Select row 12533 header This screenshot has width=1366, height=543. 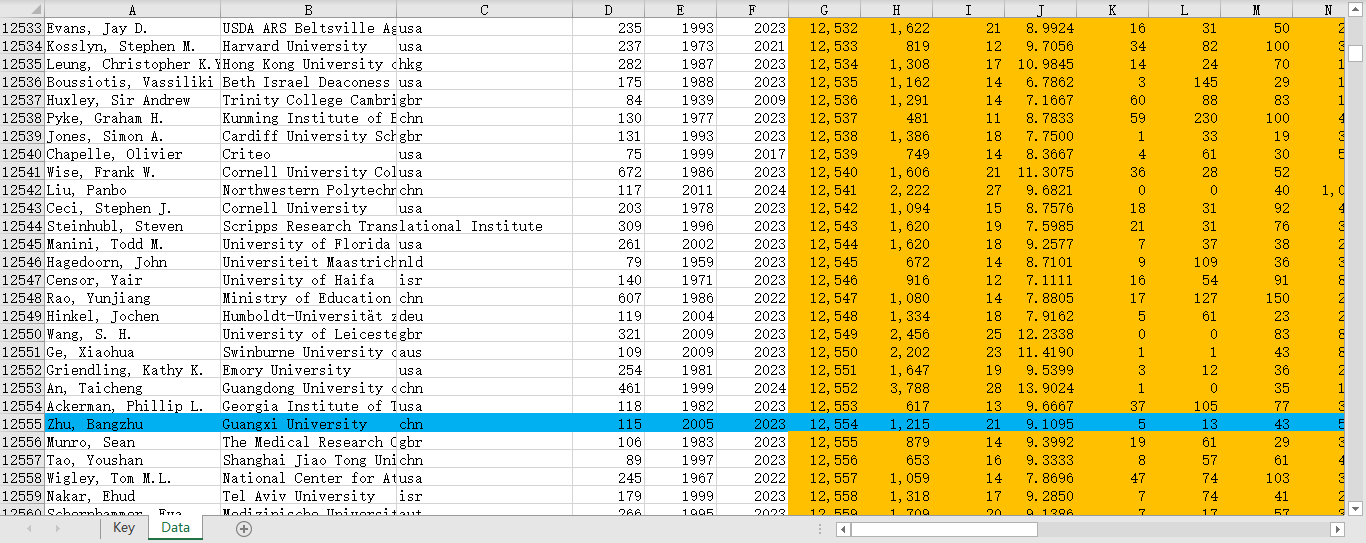pos(22,28)
